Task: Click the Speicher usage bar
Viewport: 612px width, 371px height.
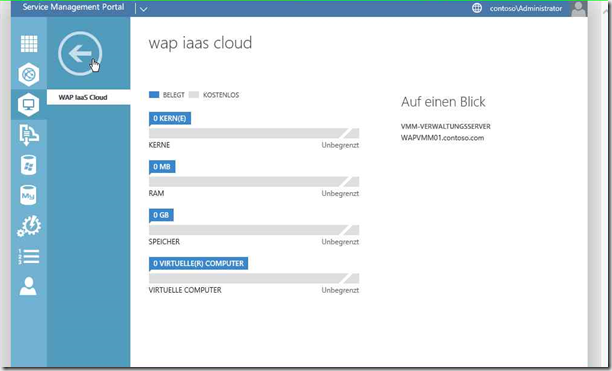Action: [254, 230]
